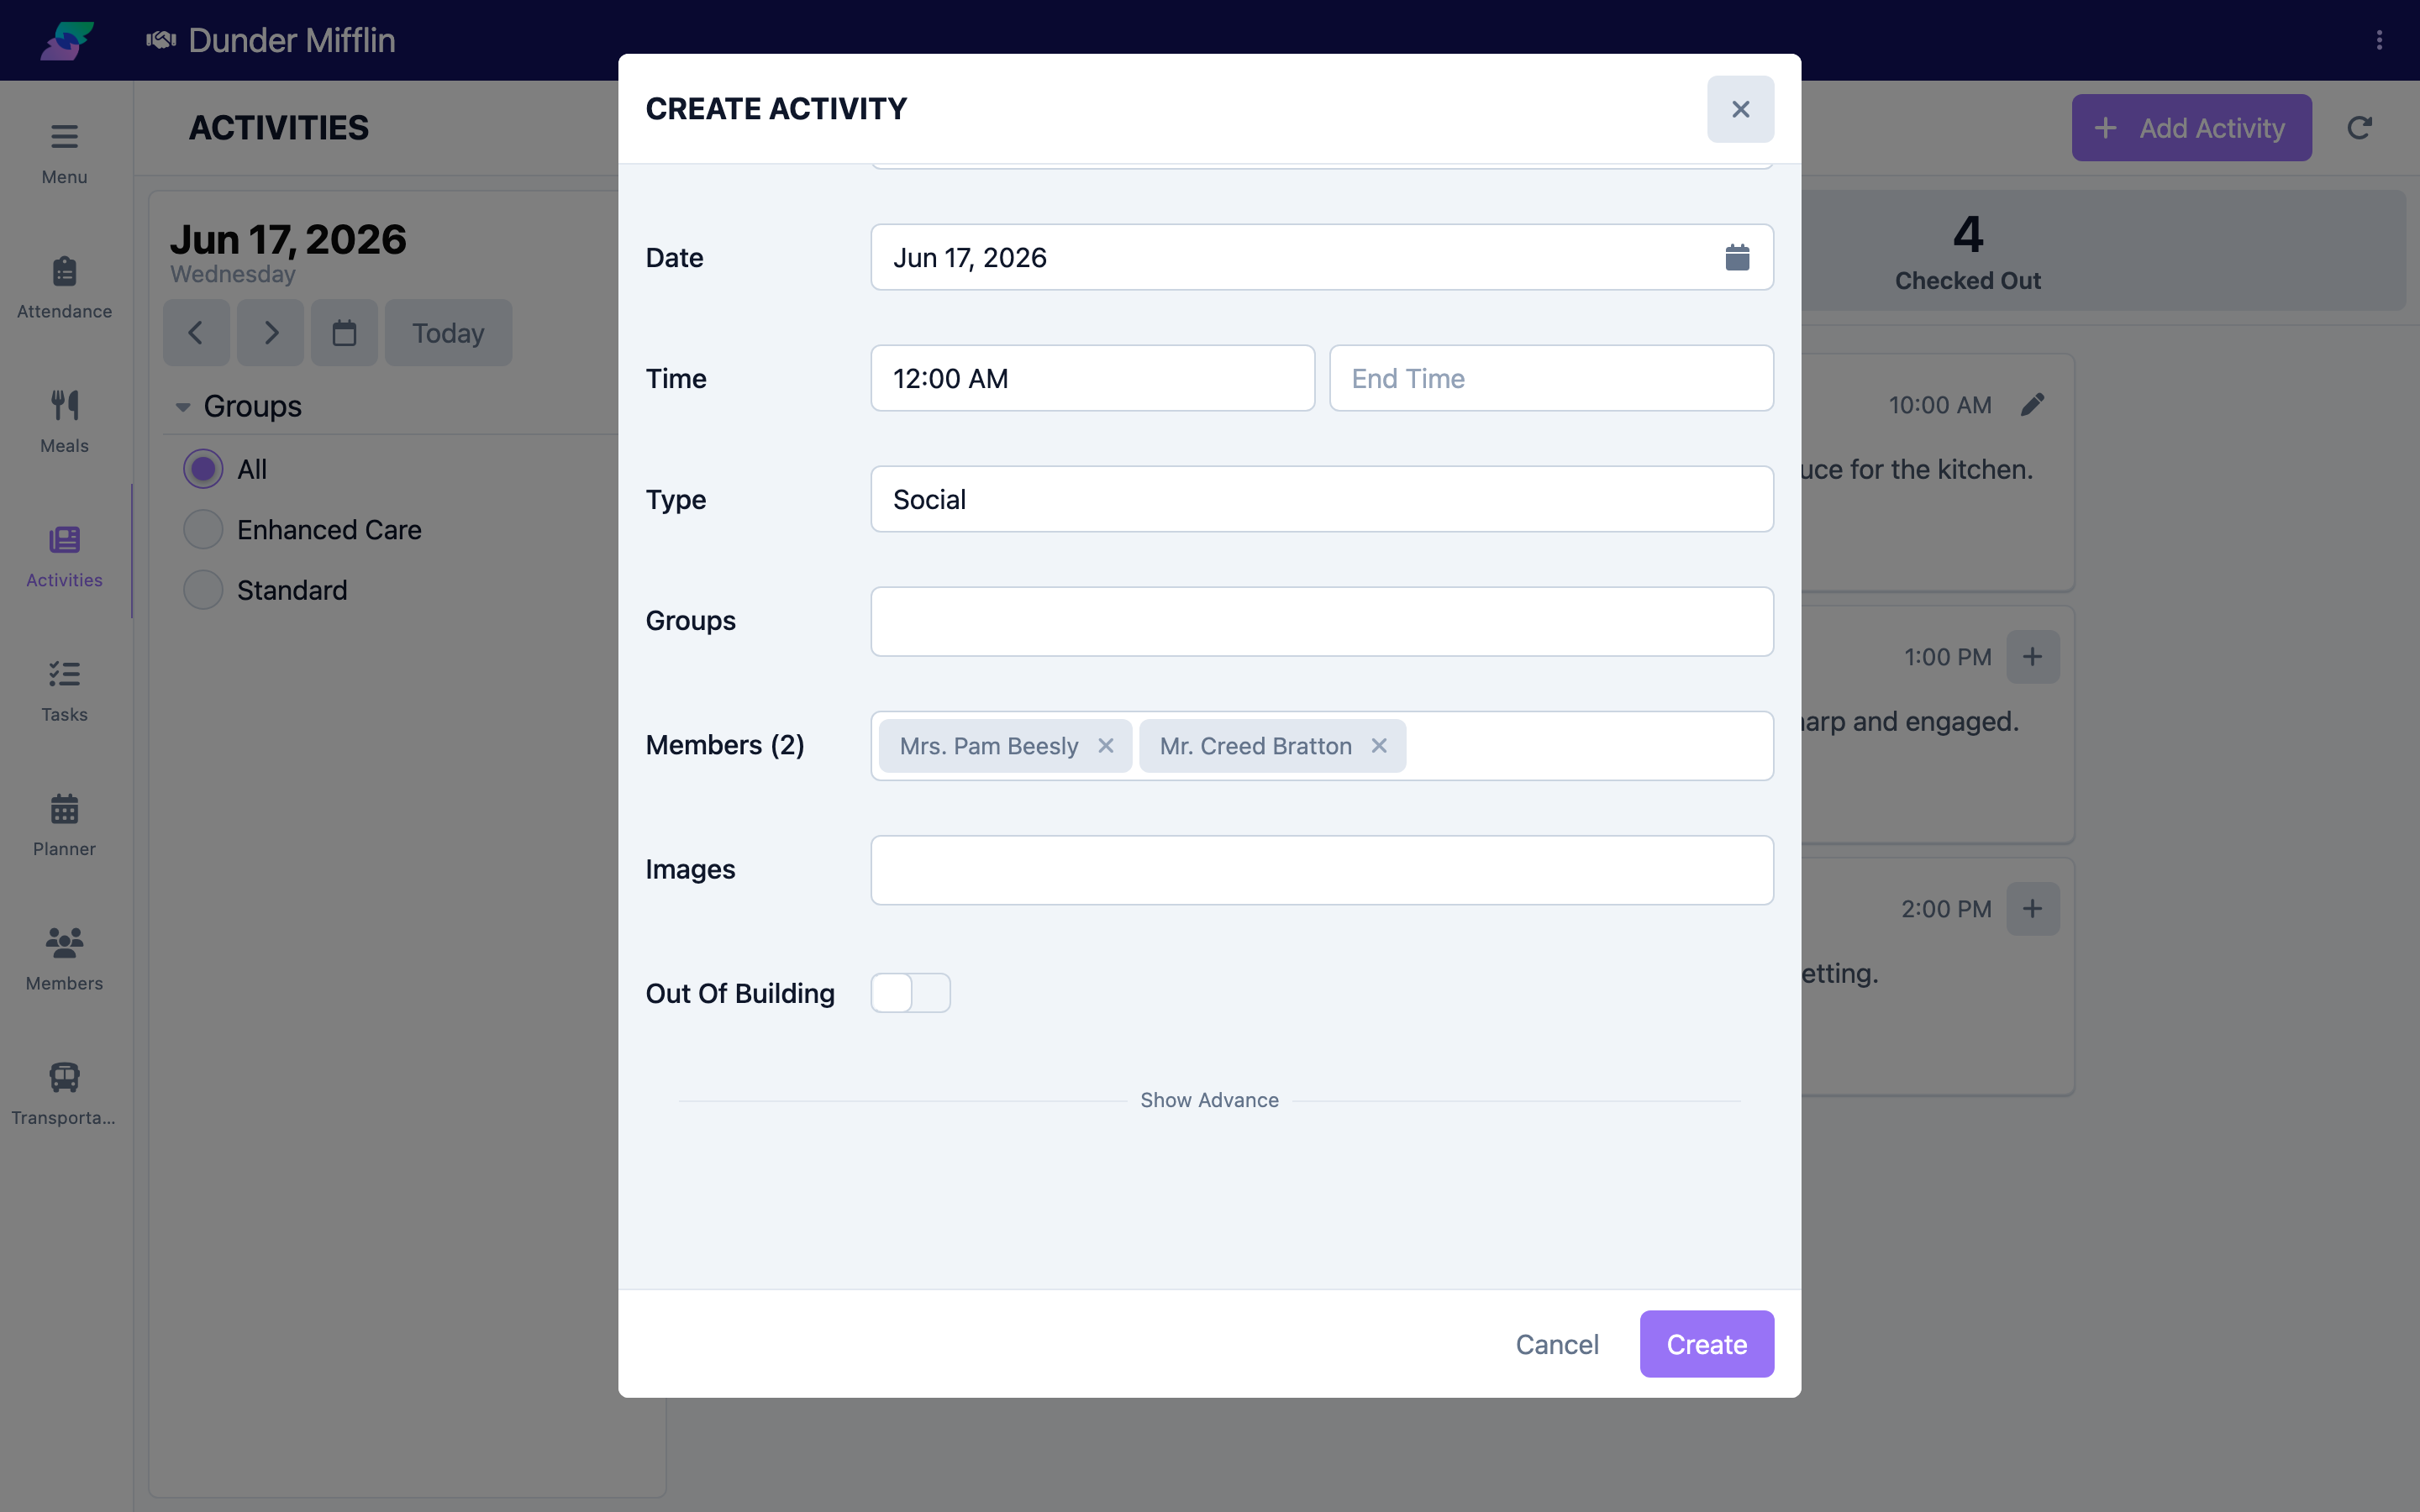Open the Members section
This screenshot has height=1512, width=2420.
64,960
